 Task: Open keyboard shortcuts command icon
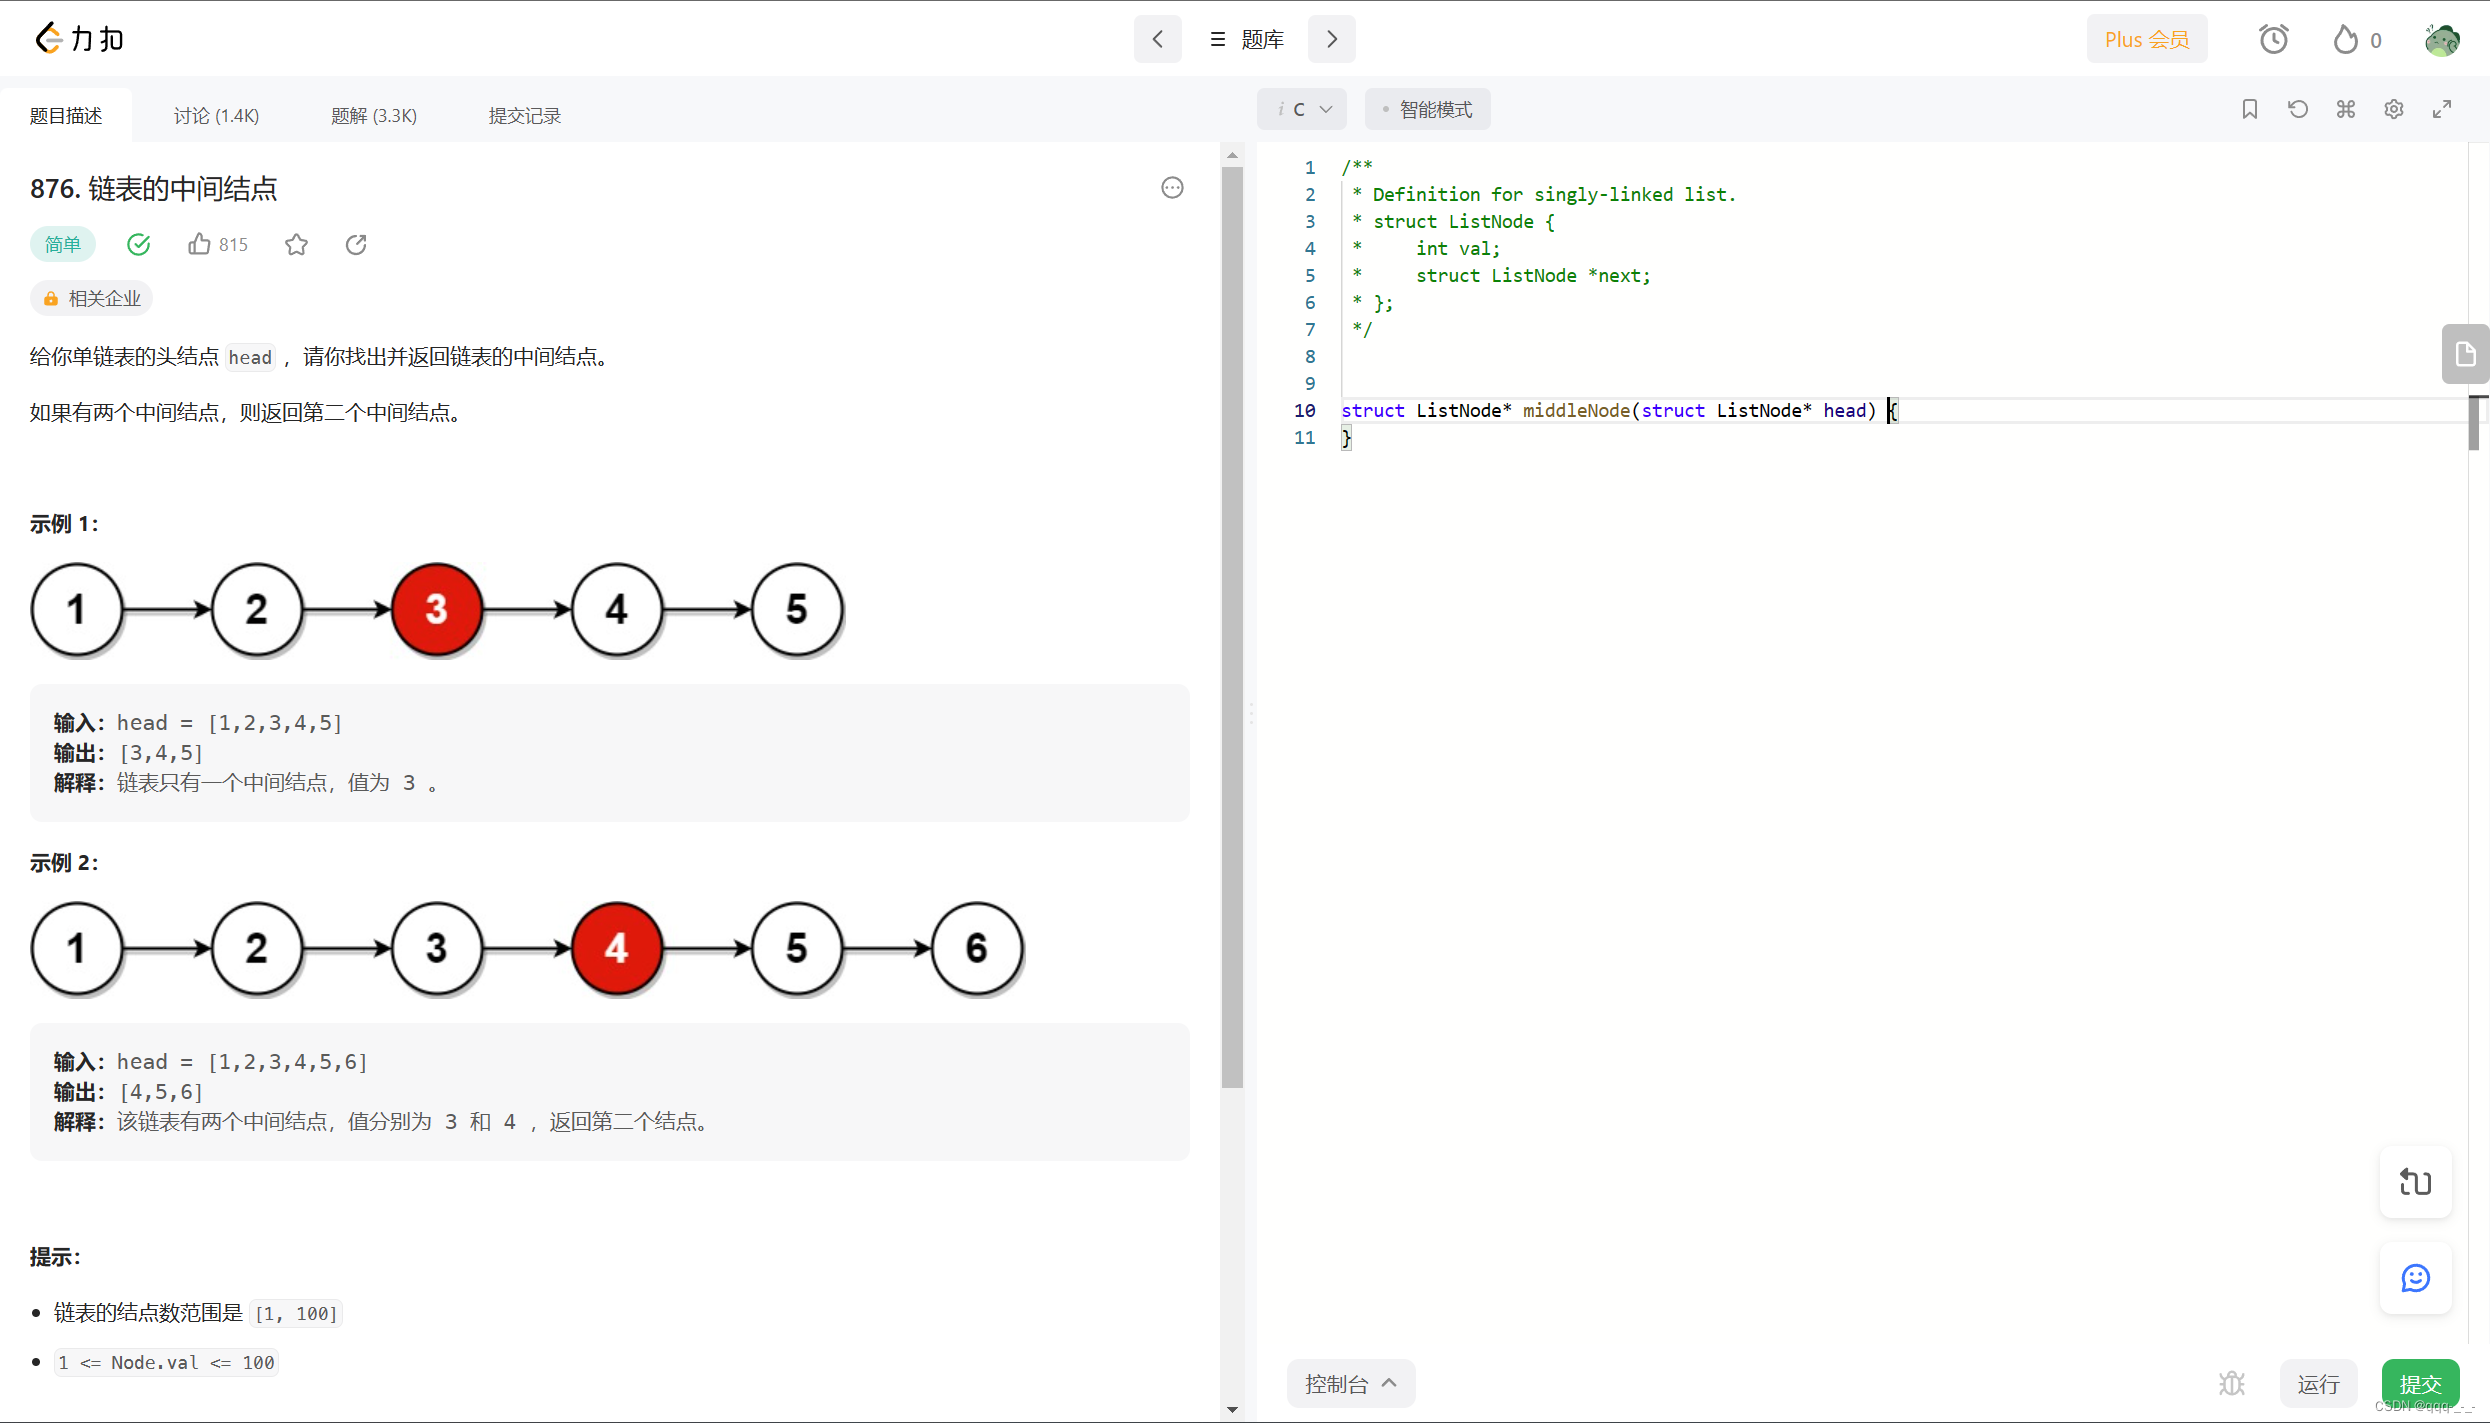(x=2346, y=109)
